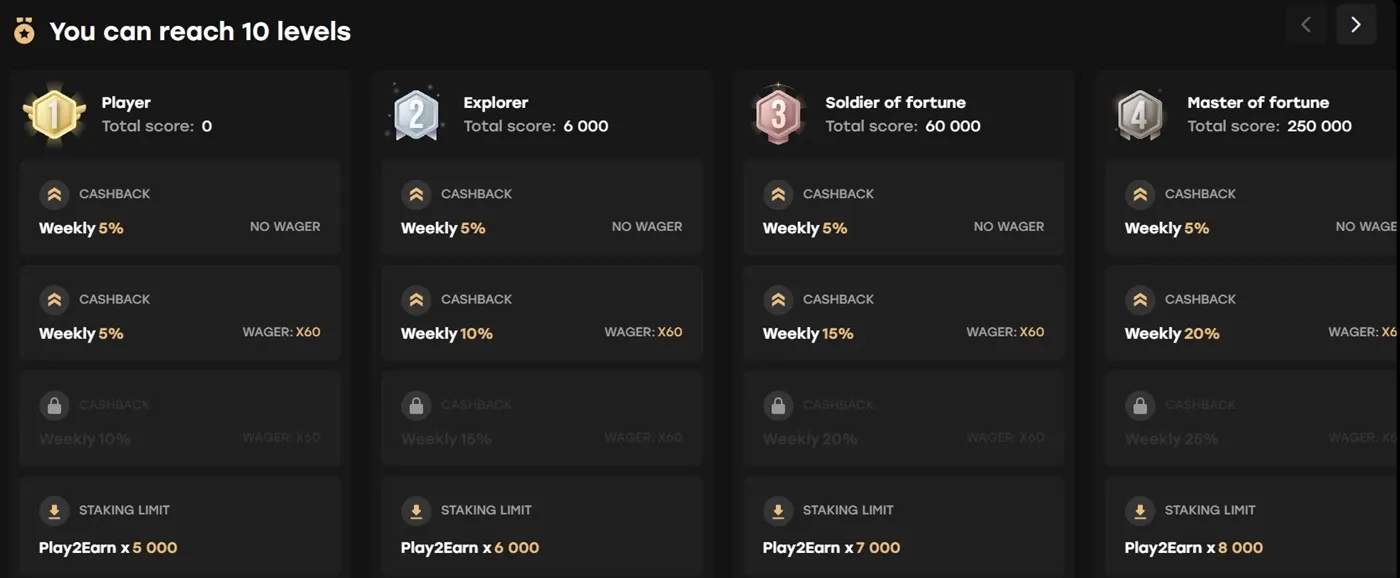Image resolution: width=1400 pixels, height=578 pixels.
Task: Click the gold level 1 Player badge
Action: click(x=54, y=114)
